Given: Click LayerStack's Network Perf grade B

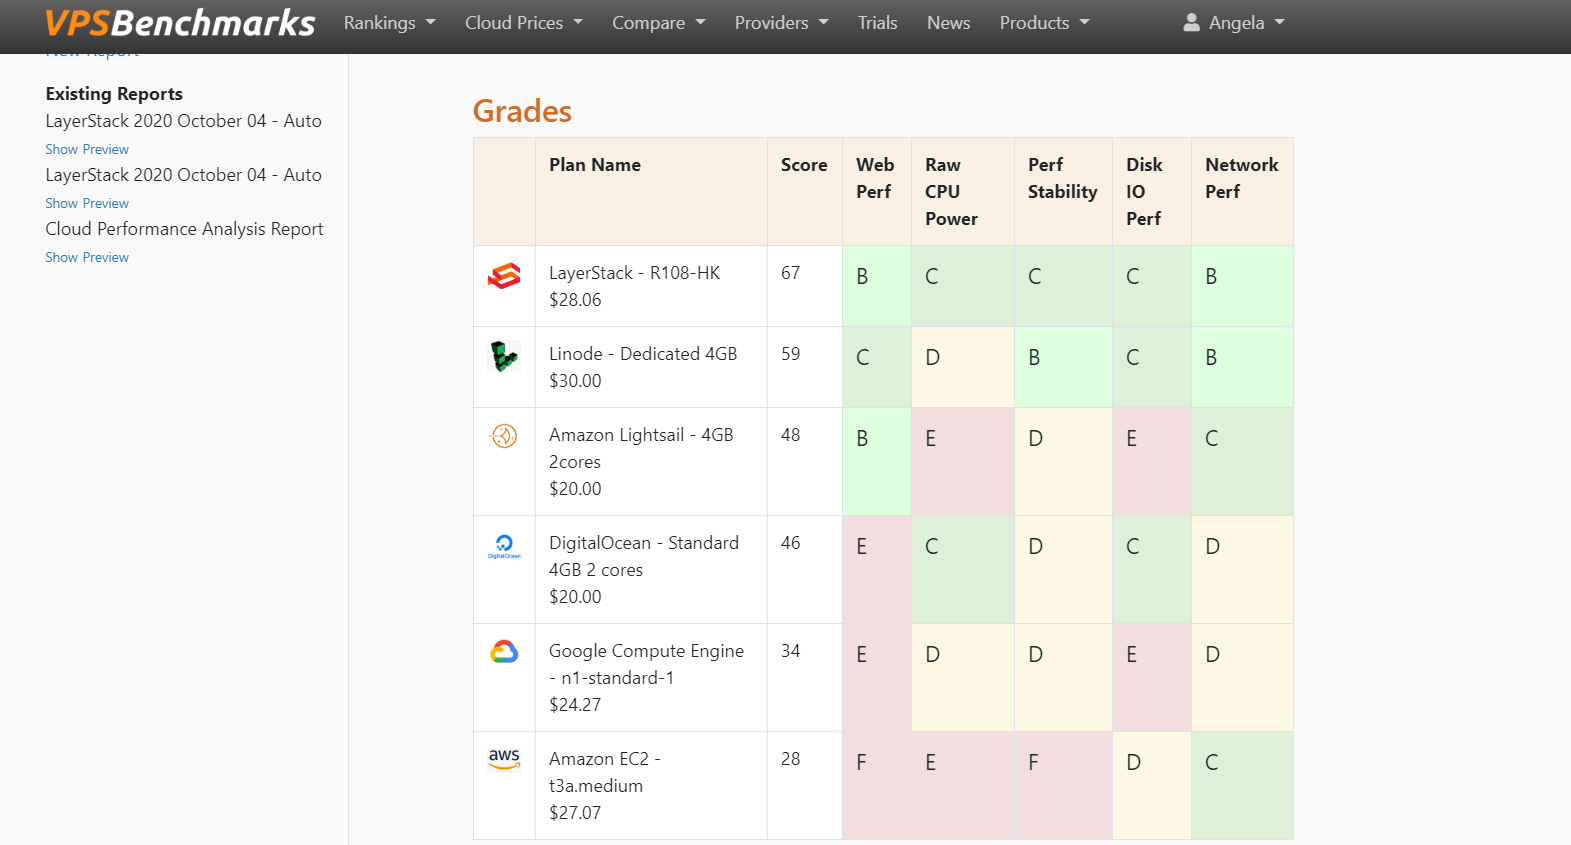Looking at the screenshot, I should [1211, 277].
